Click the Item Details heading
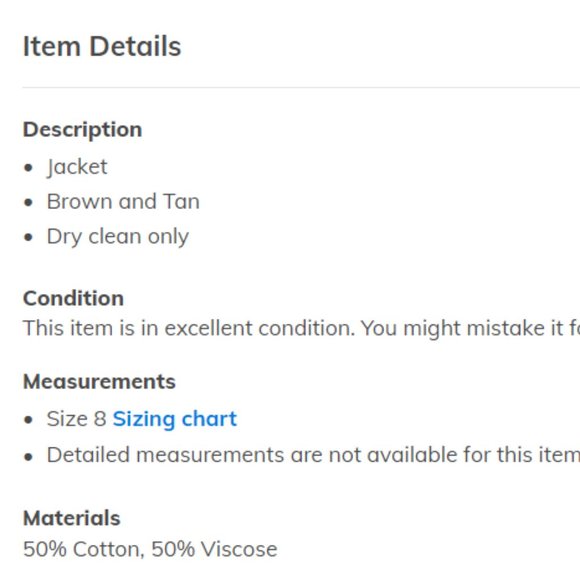 [x=102, y=47]
